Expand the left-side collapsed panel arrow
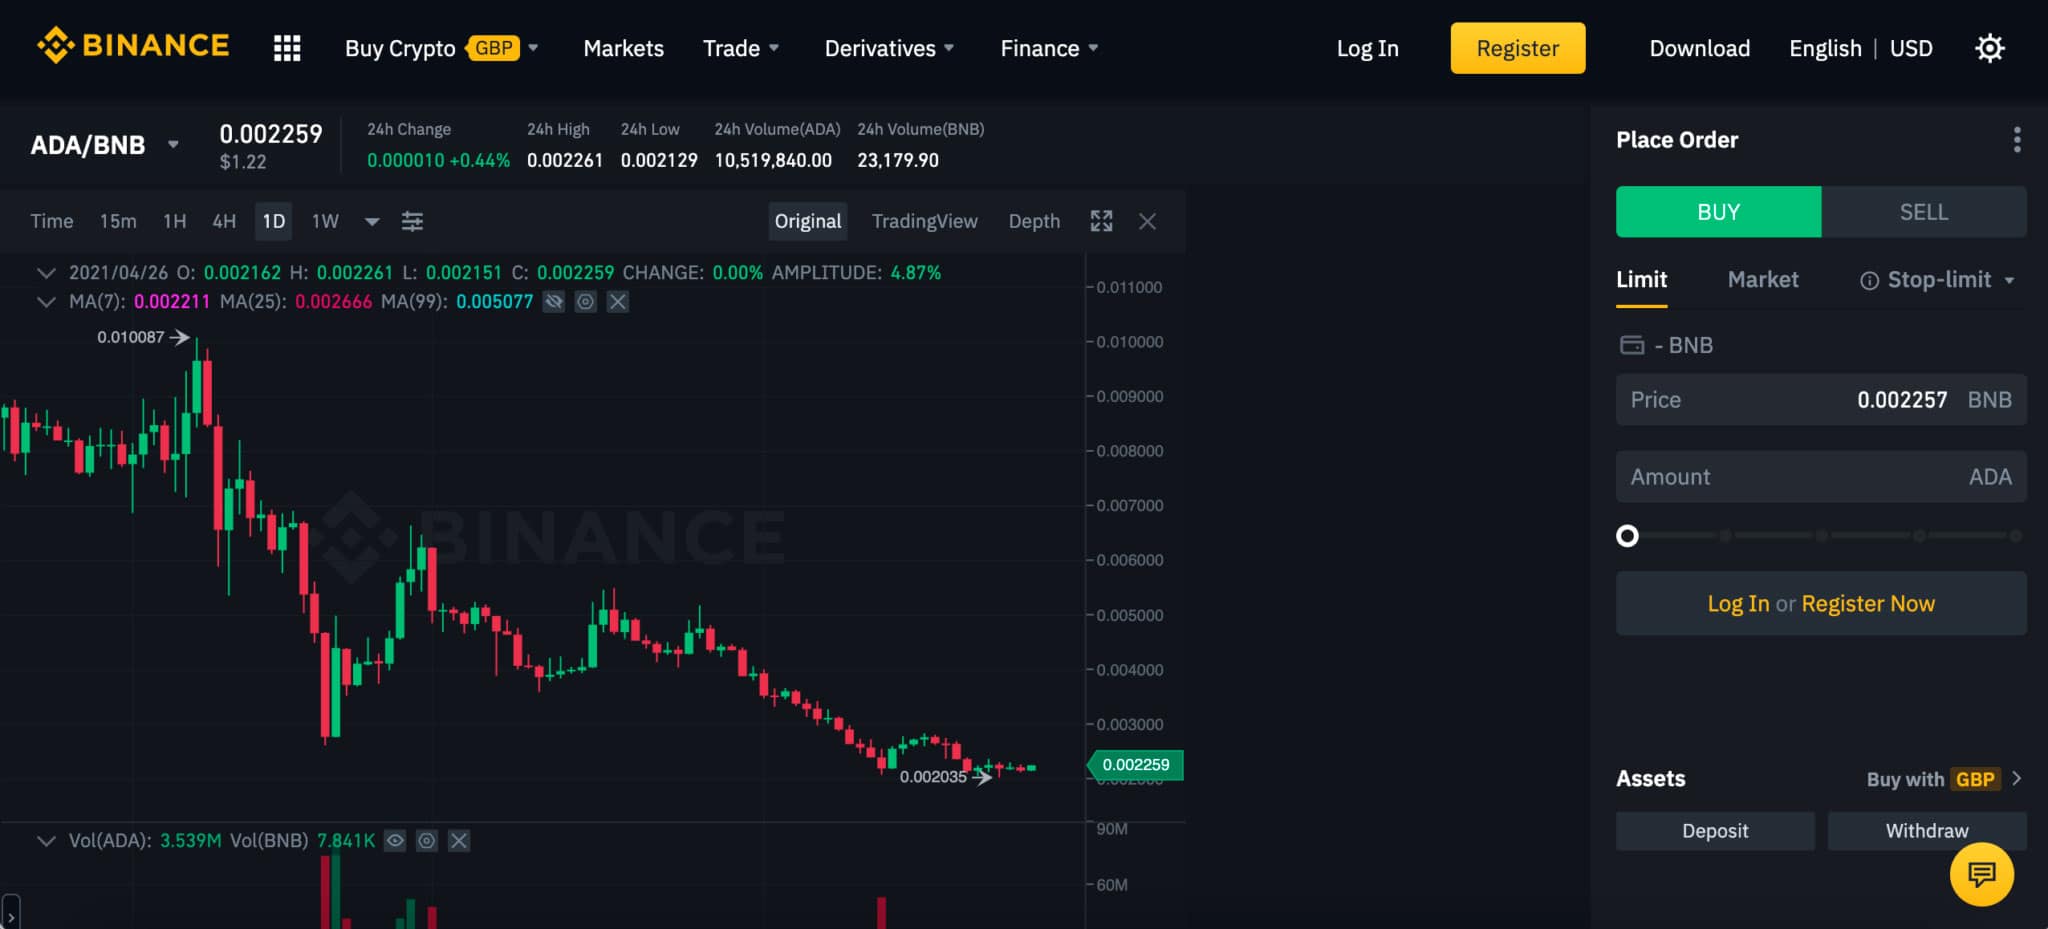Screen dimensions: 2048x929 (x=10, y=913)
